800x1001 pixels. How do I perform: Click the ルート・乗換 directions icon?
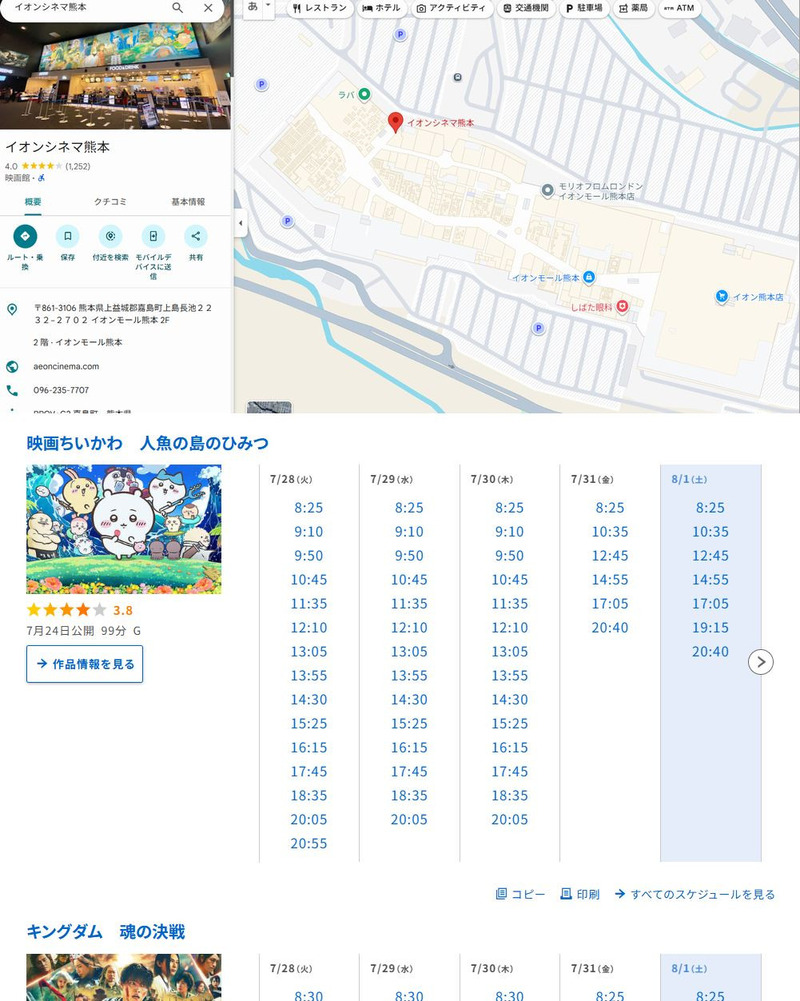(25, 236)
